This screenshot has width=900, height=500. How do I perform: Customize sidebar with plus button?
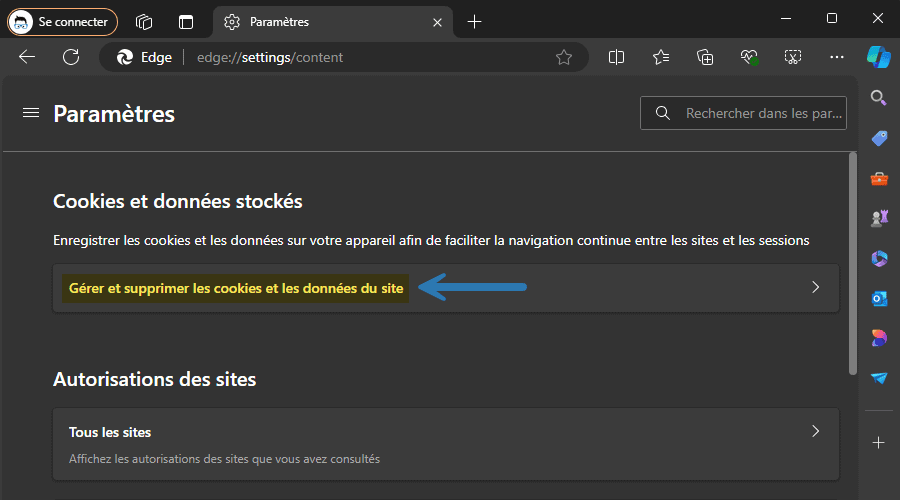point(879,443)
